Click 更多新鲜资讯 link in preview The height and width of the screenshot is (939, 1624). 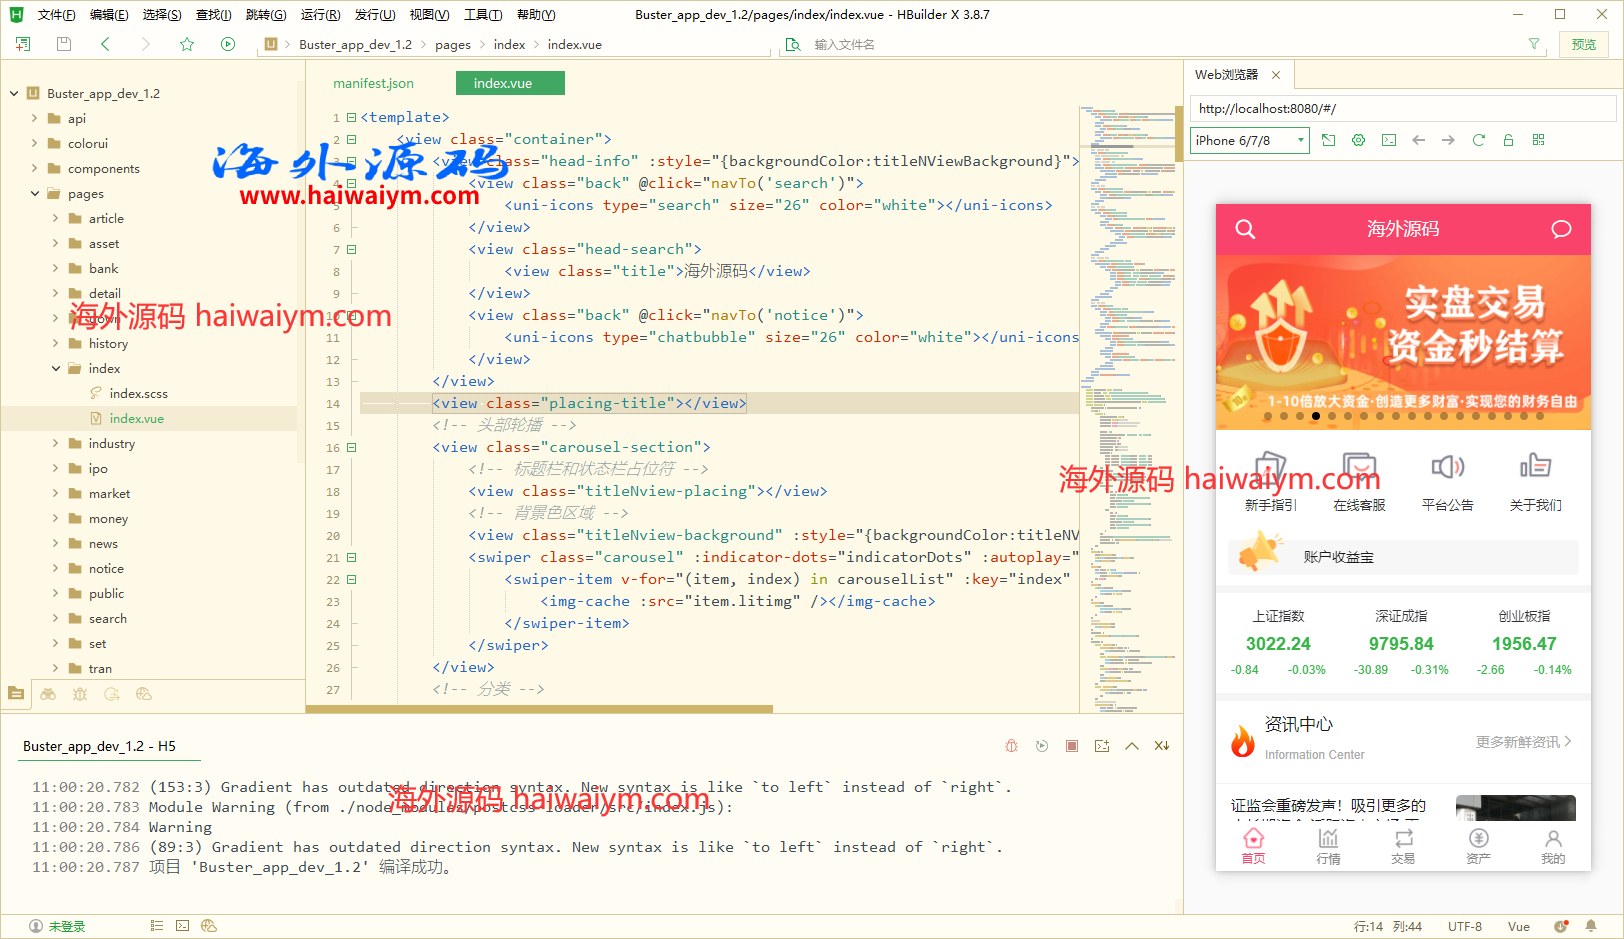(x=1522, y=742)
